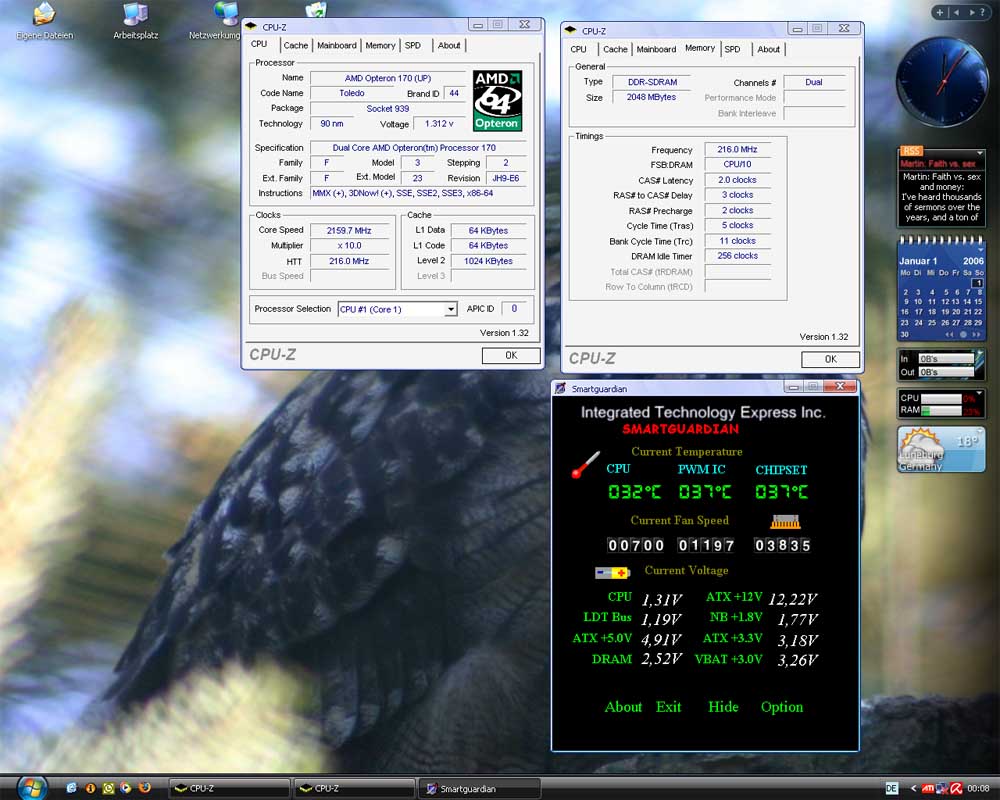Click the second CPU-Z taskbar button

point(353,789)
